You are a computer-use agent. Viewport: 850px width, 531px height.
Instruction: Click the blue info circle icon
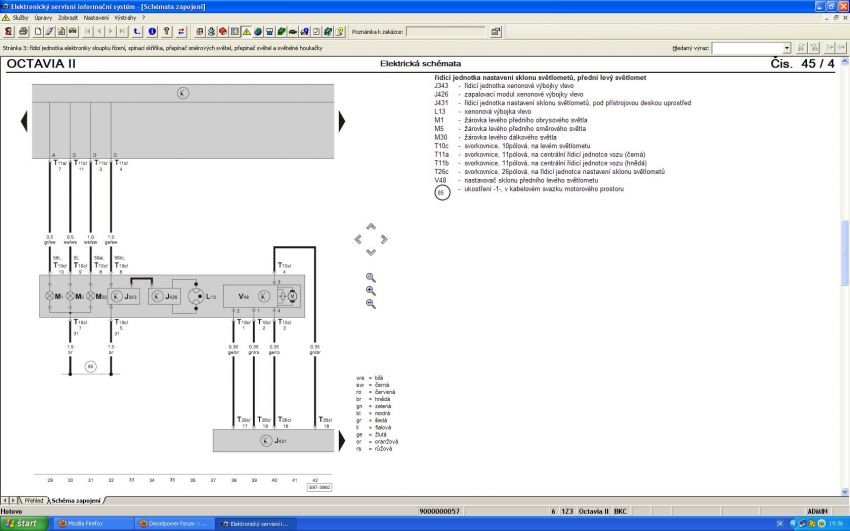pos(152,31)
